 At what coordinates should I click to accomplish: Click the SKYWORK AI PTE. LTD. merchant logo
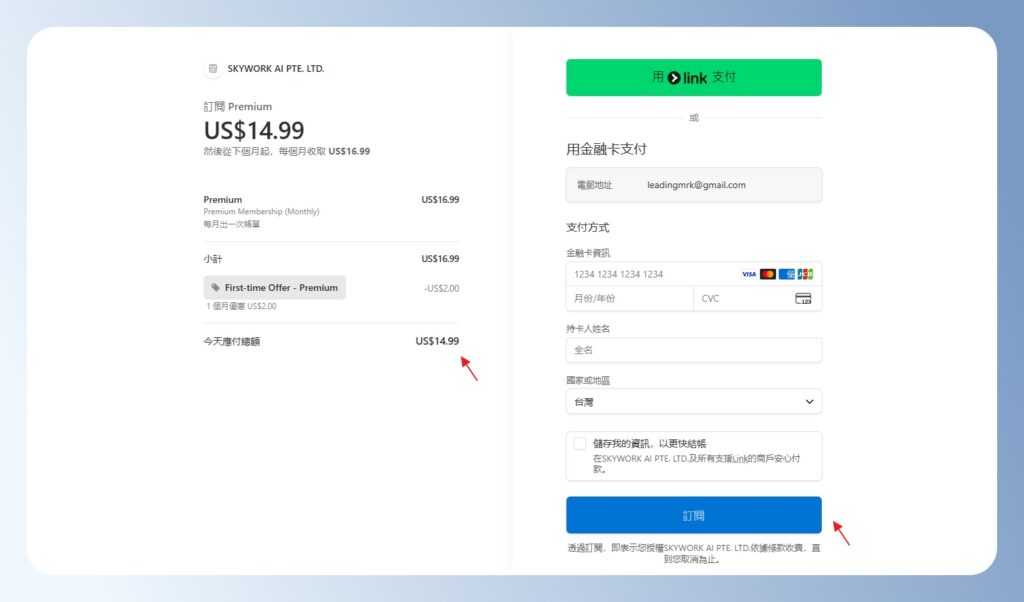(x=211, y=68)
